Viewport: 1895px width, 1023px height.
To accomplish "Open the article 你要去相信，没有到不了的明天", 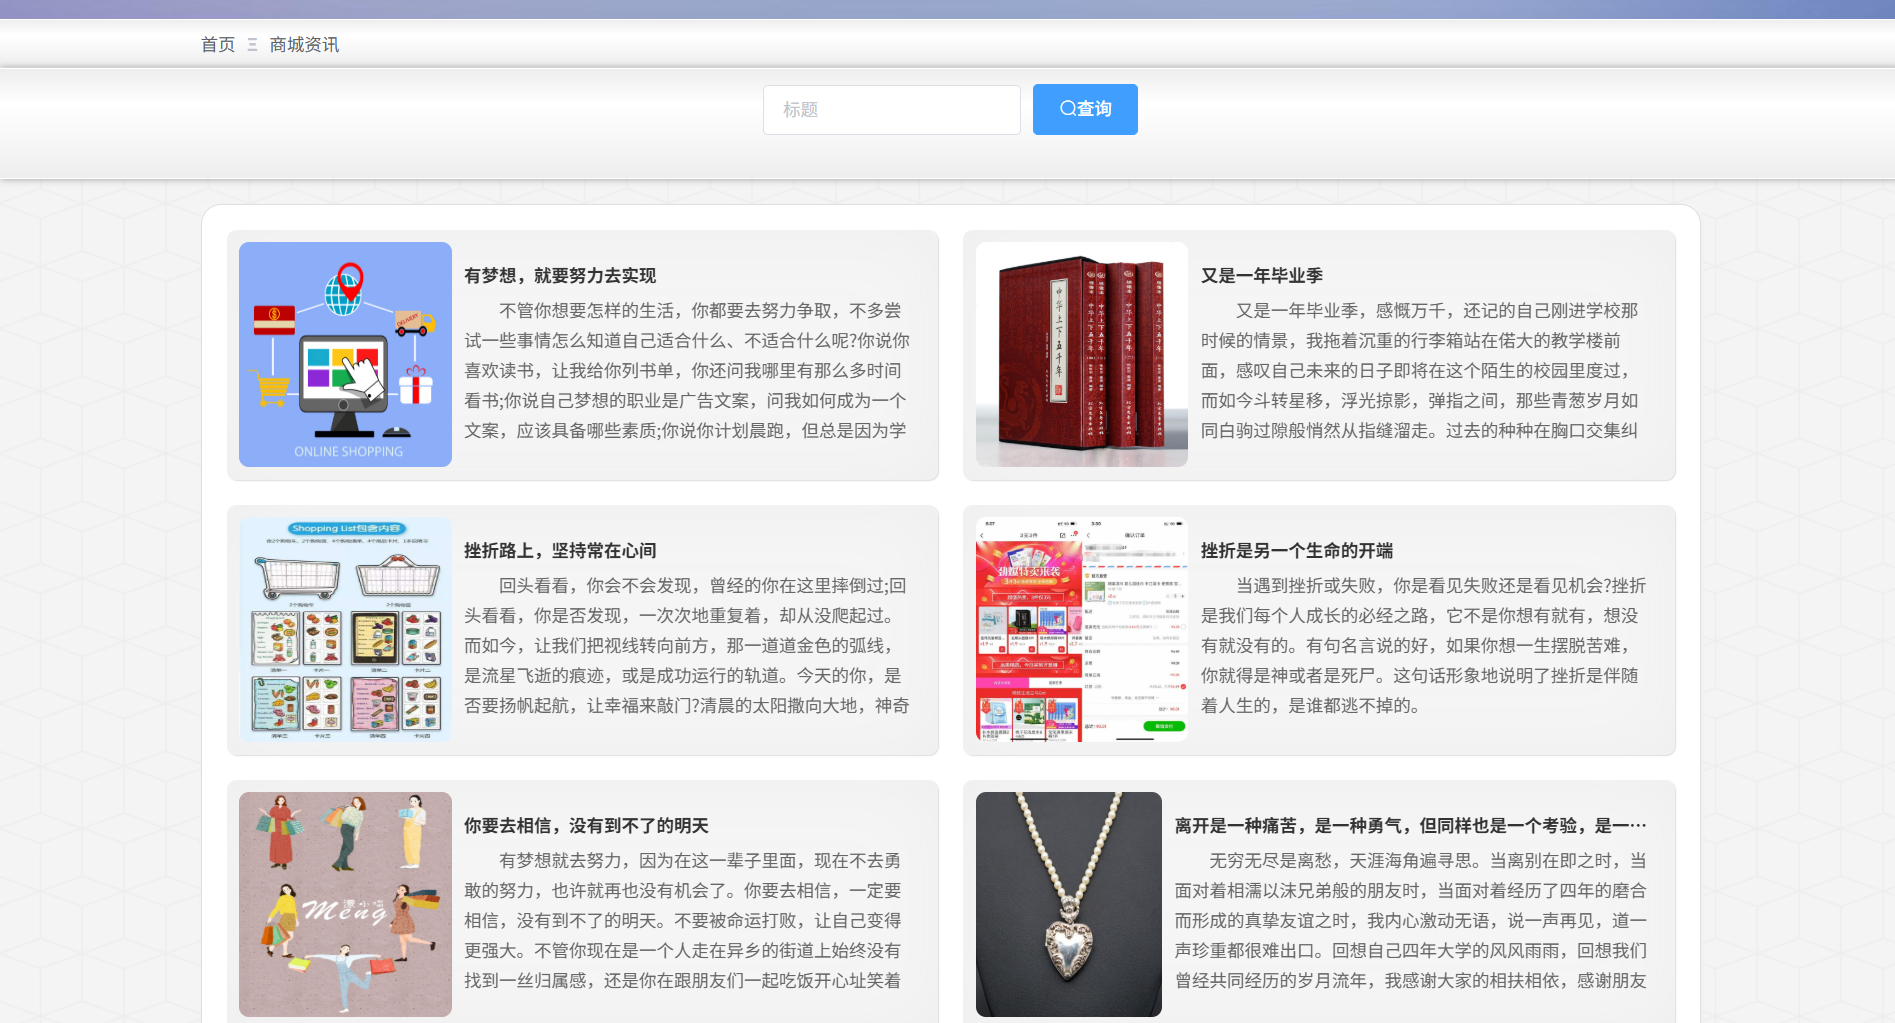I will pos(584,826).
